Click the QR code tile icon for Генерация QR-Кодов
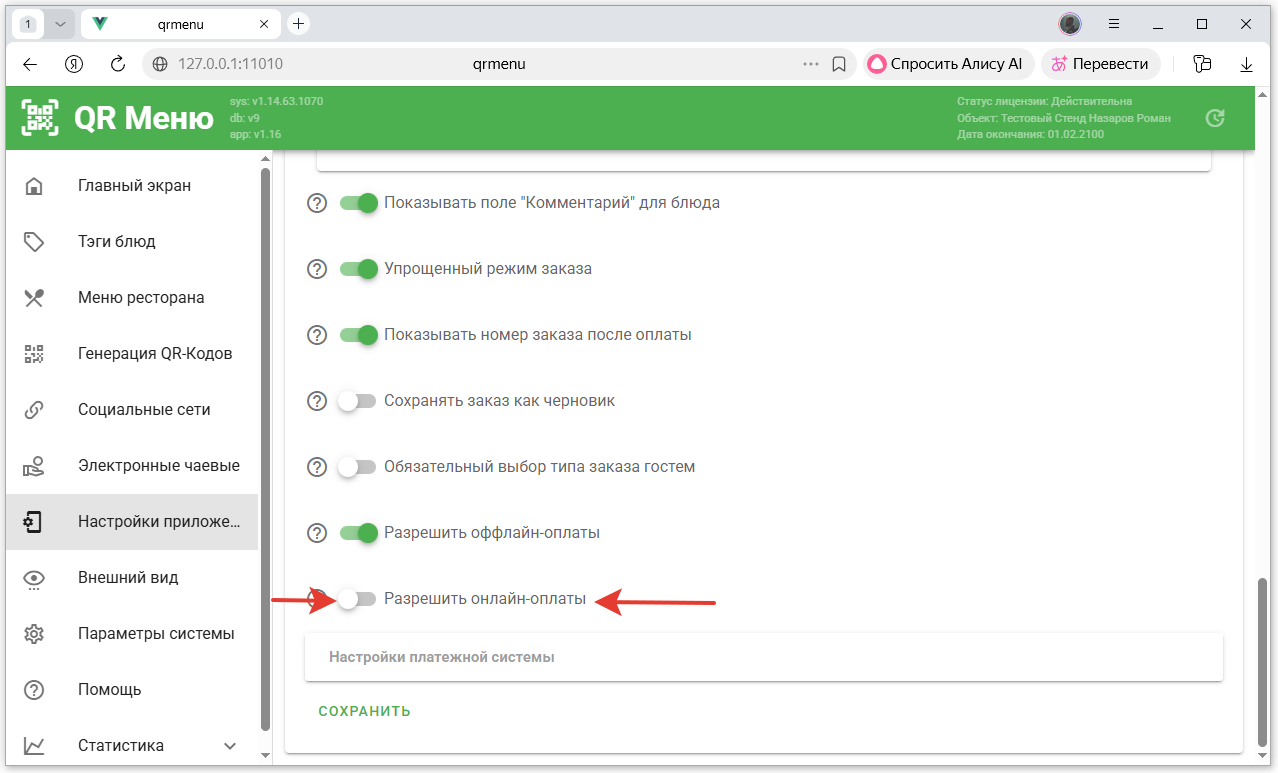 coord(34,354)
